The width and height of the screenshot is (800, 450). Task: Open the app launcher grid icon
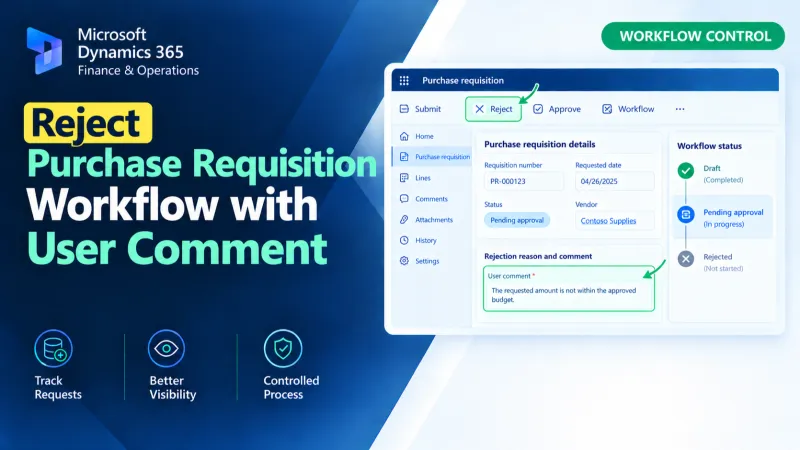(x=404, y=81)
